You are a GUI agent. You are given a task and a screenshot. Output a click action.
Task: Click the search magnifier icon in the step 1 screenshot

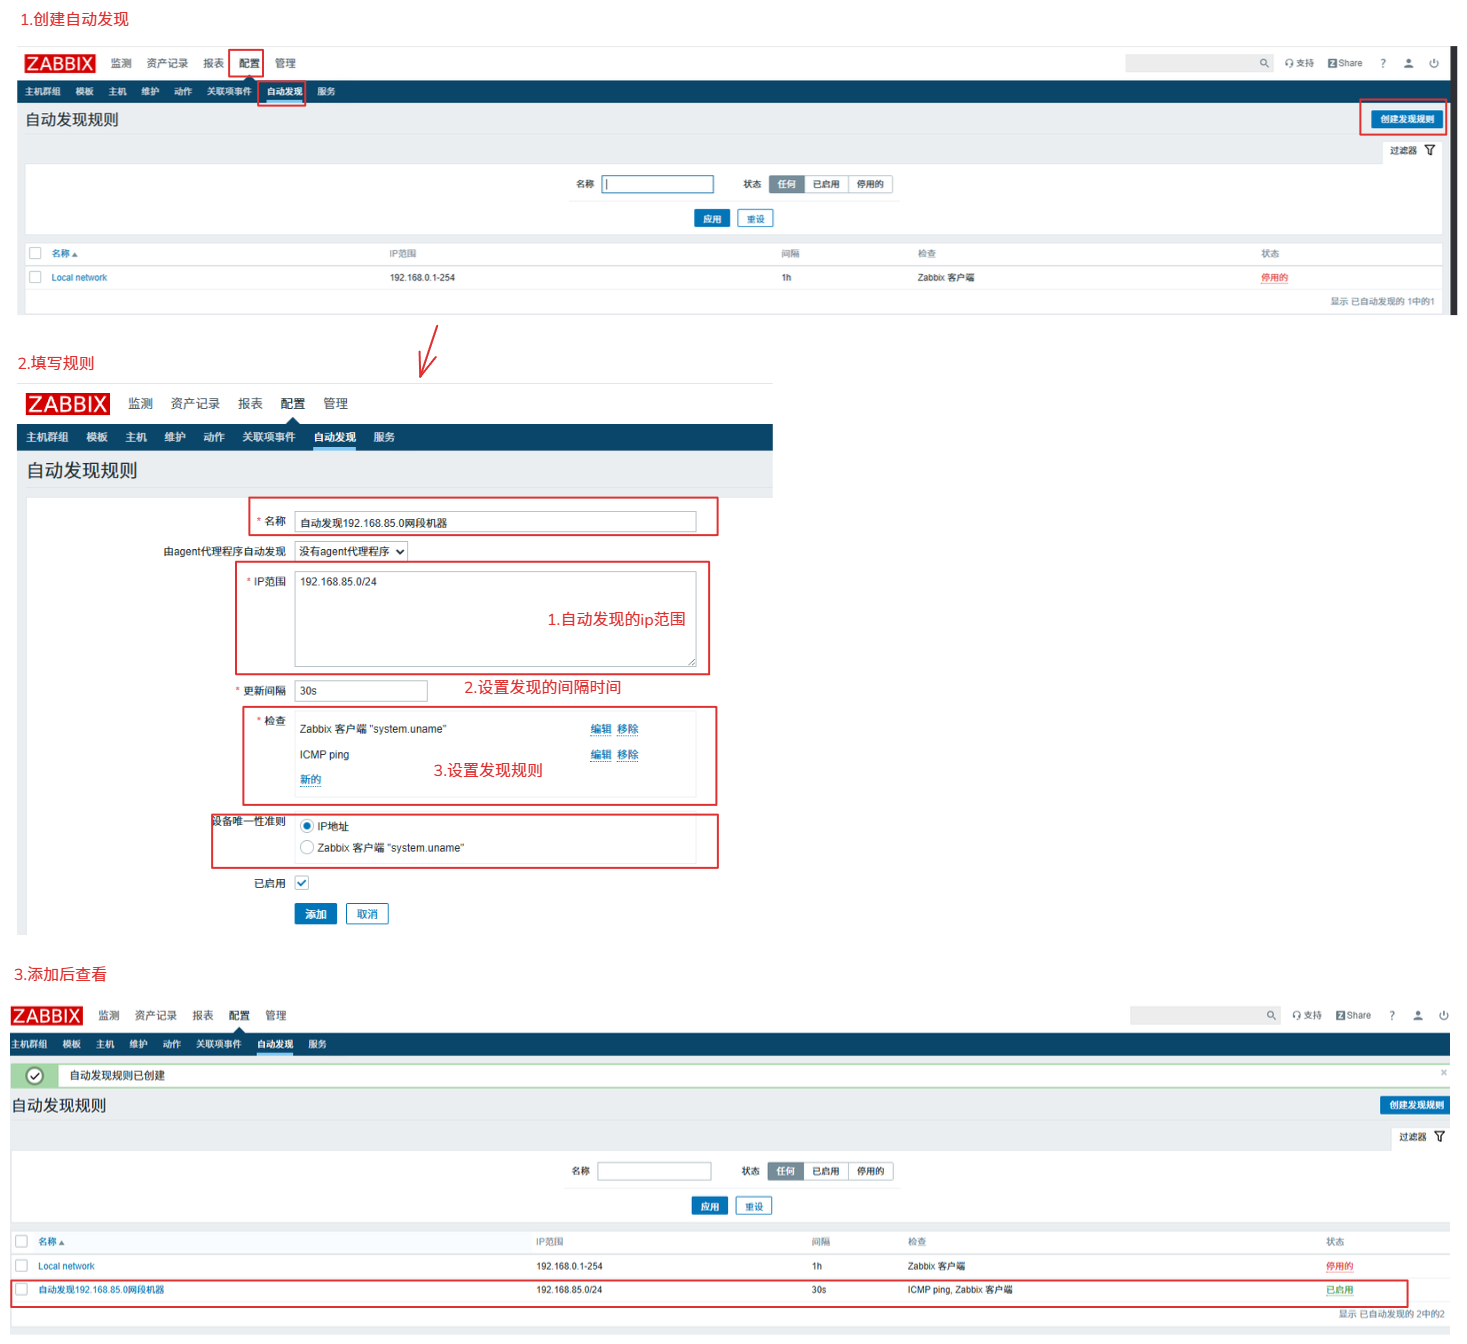point(1264,63)
